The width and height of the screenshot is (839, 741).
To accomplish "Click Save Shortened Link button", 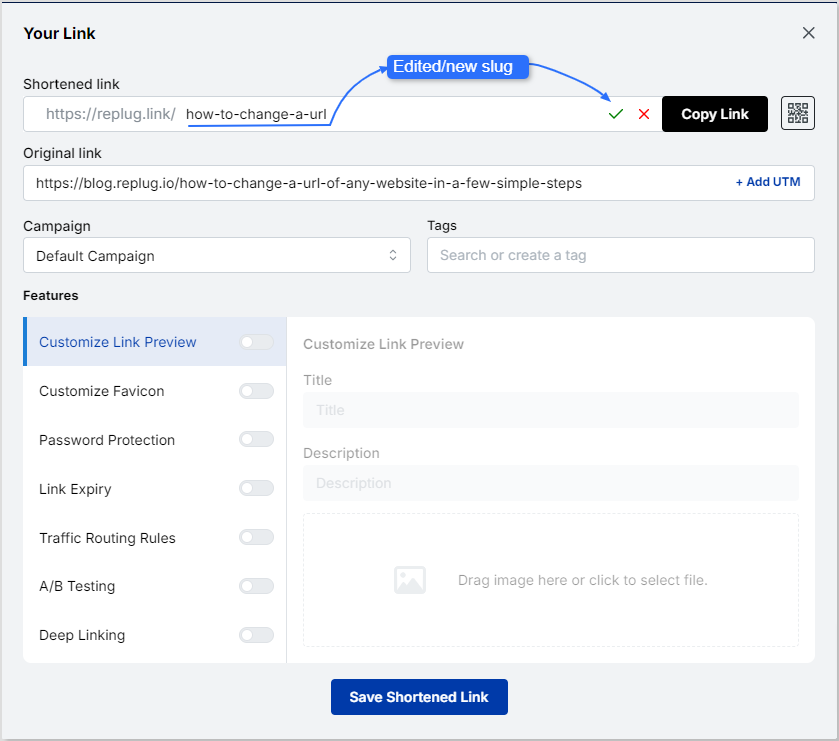I will coord(419,697).
